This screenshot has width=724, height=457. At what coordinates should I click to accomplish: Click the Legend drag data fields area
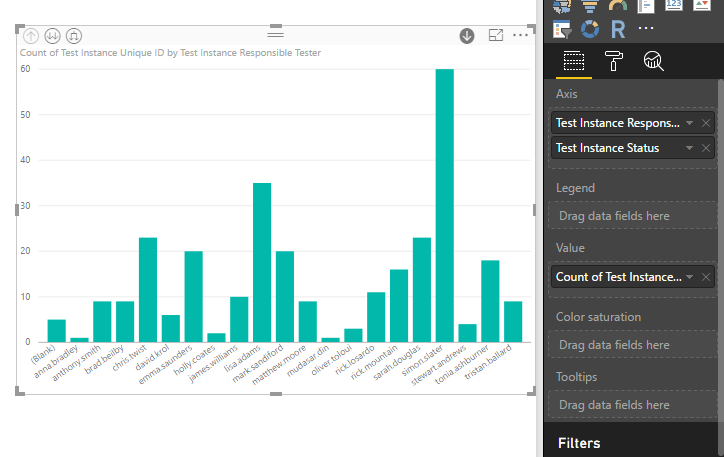coord(633,216)
